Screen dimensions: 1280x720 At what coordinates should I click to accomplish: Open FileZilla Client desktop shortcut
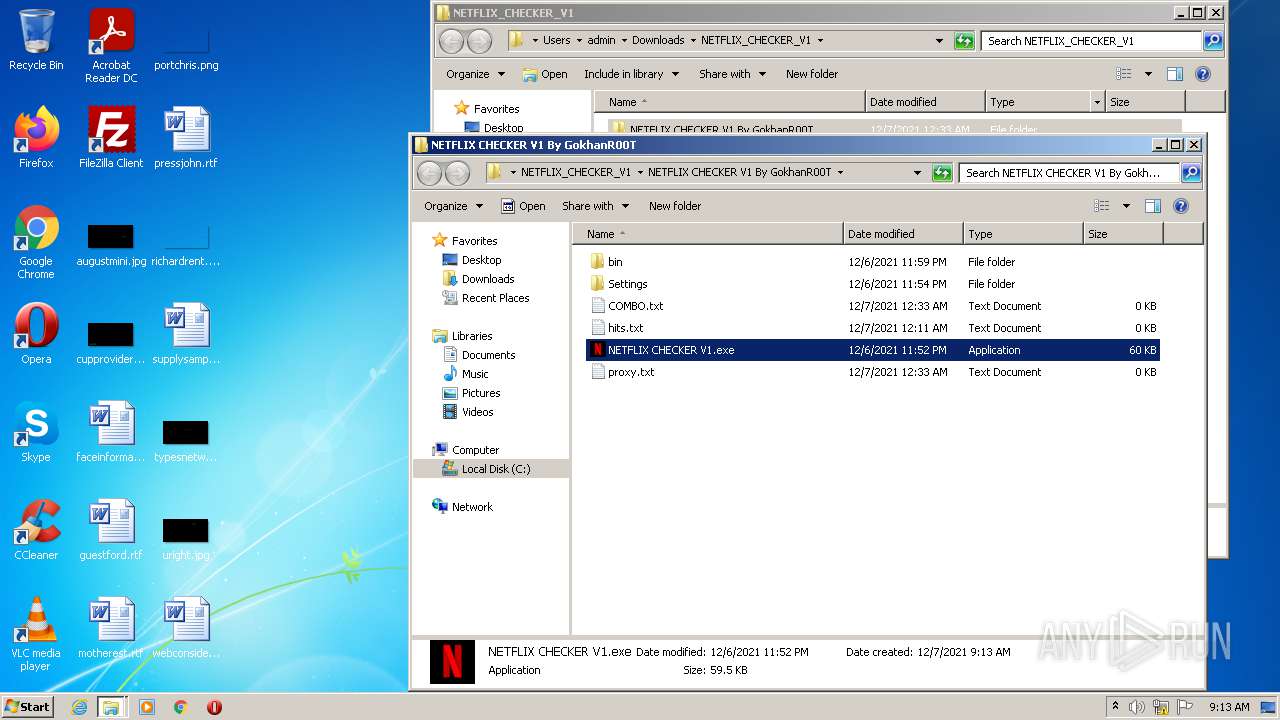[x=111, y=137]
